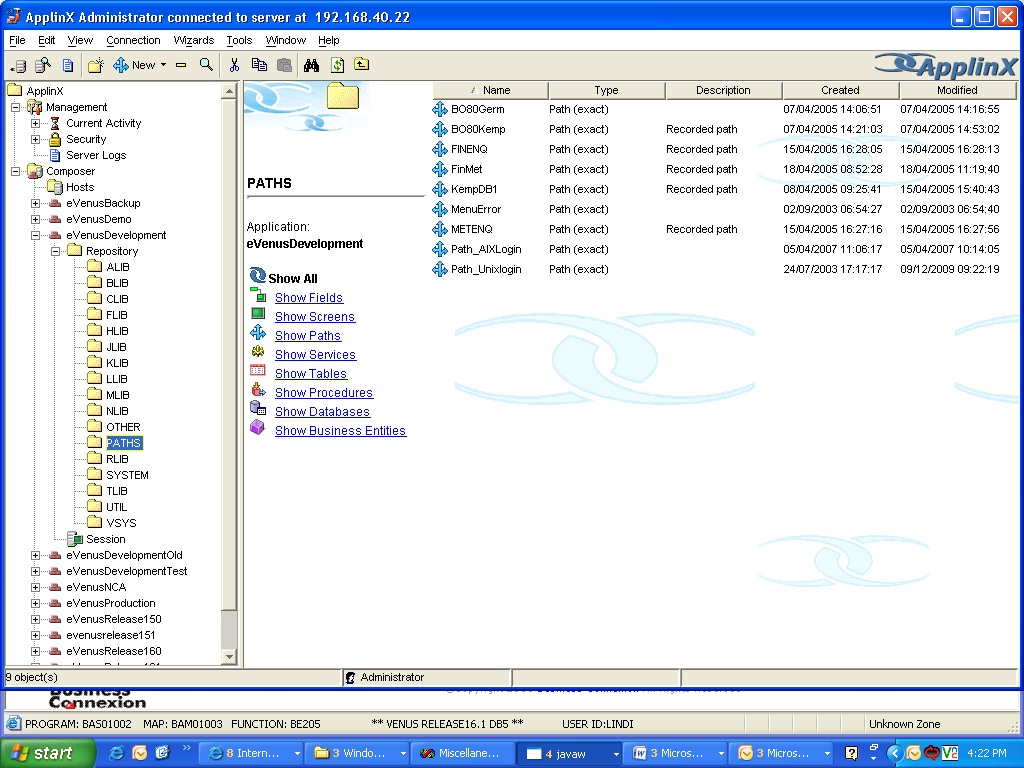Sort the list by the Name column header
The height and width of the screenshot is (768, 1024).
(x=490, y=90)
